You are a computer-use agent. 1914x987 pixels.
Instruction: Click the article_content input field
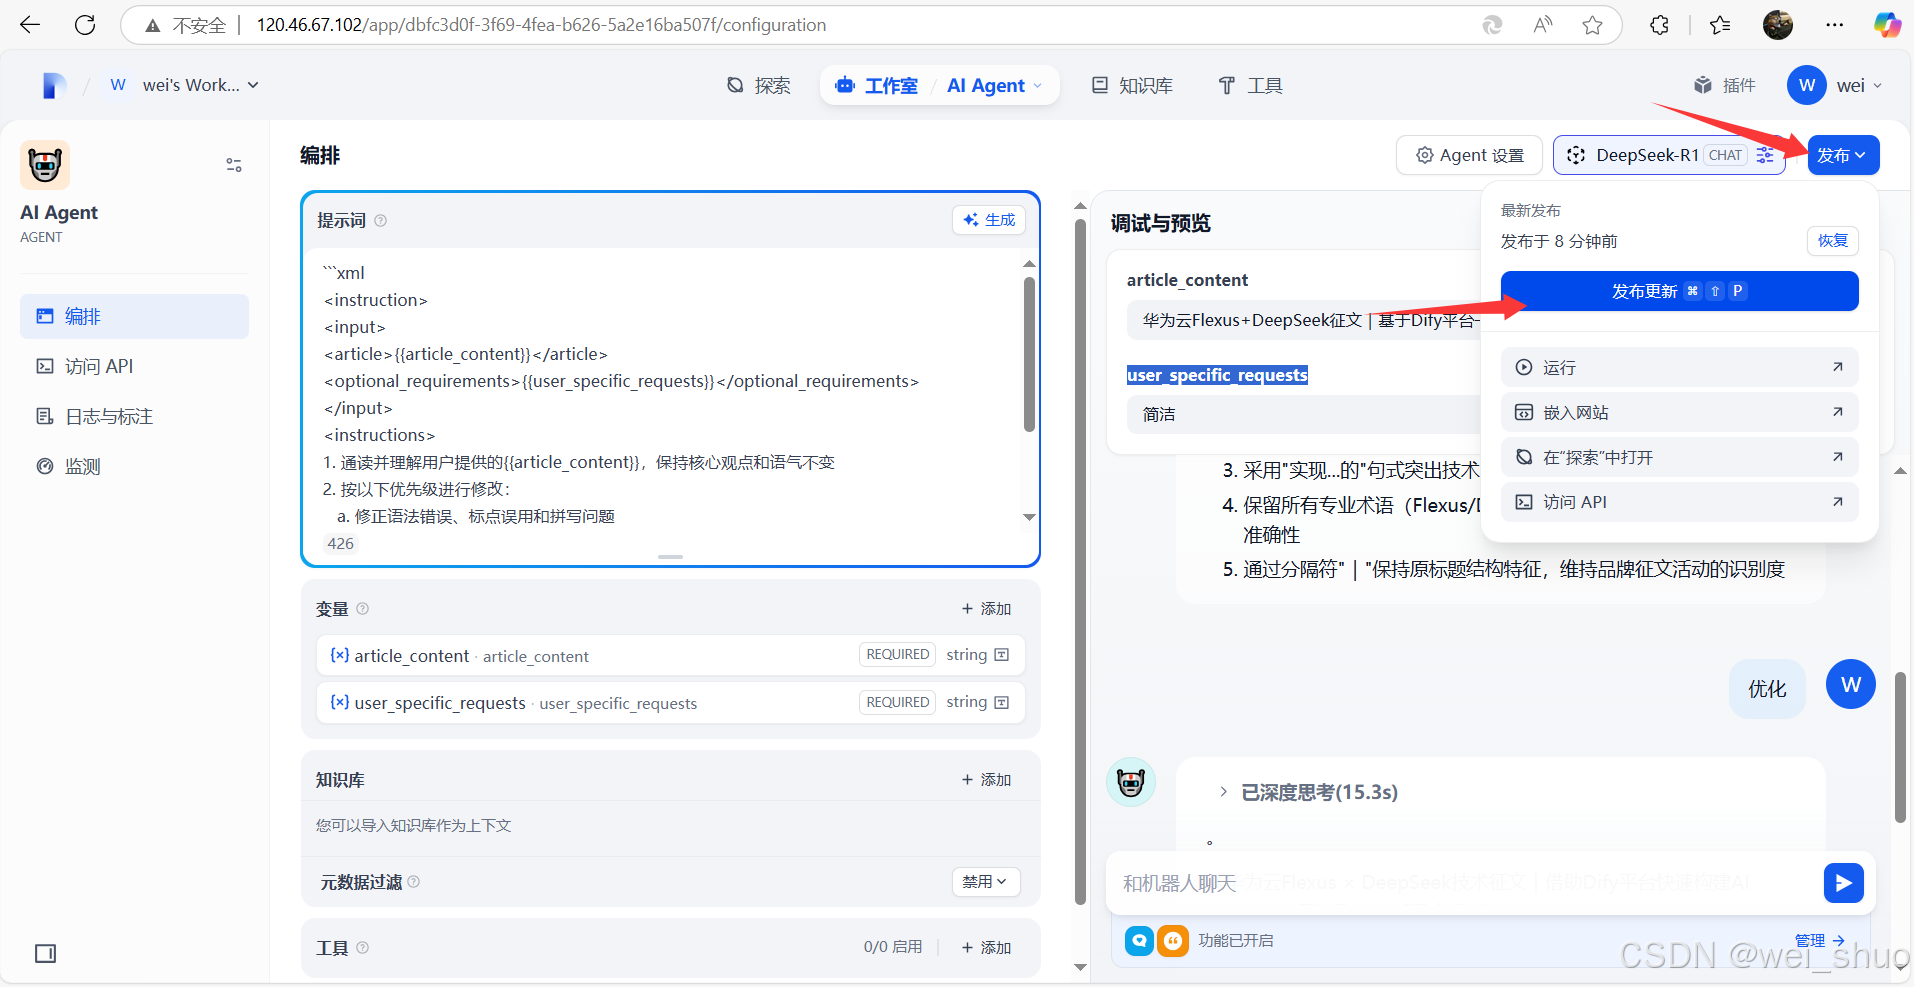click(x=1303, y=320)
